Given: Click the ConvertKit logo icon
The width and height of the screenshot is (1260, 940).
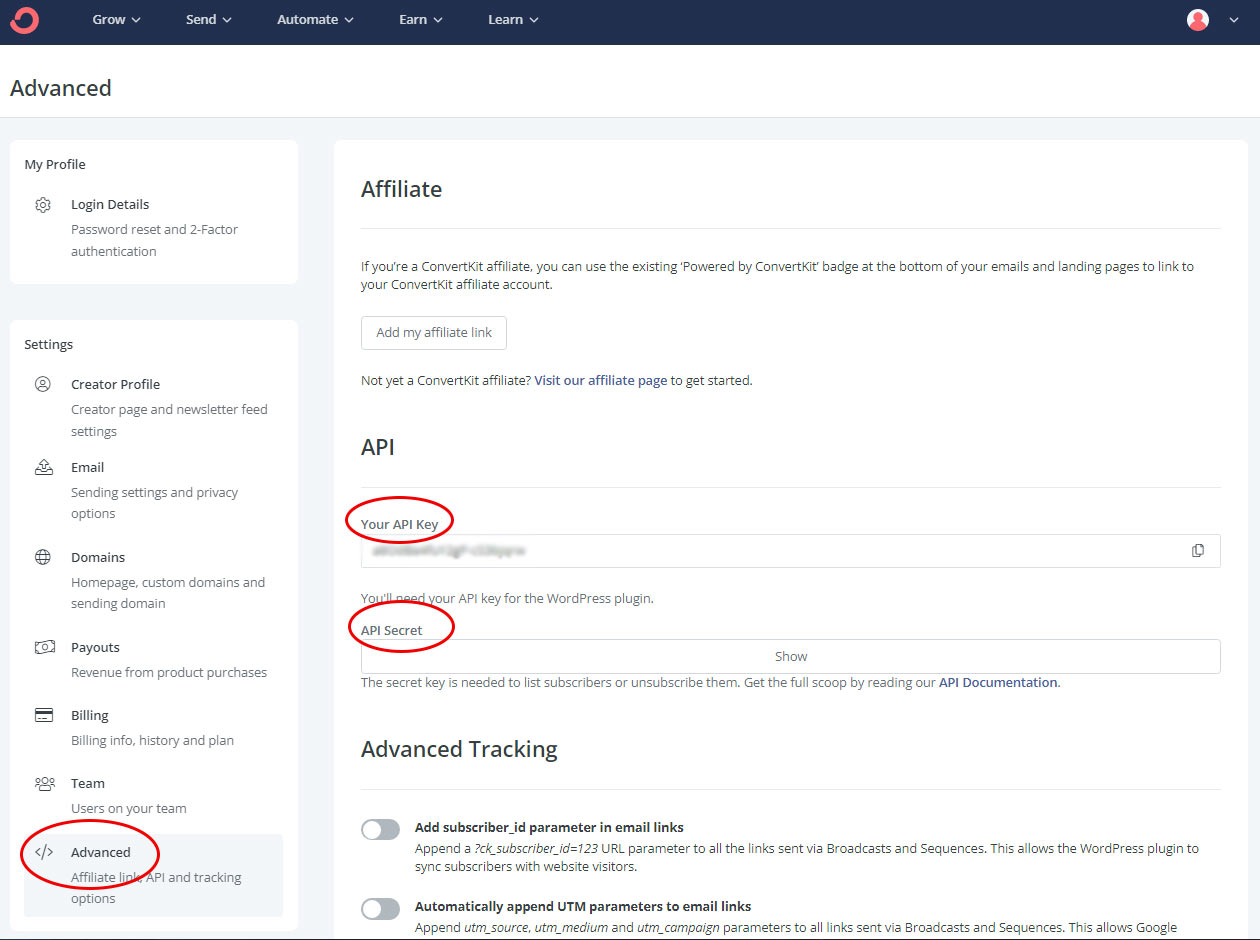Looking at the screenshot, I should (x=24, y=20).
